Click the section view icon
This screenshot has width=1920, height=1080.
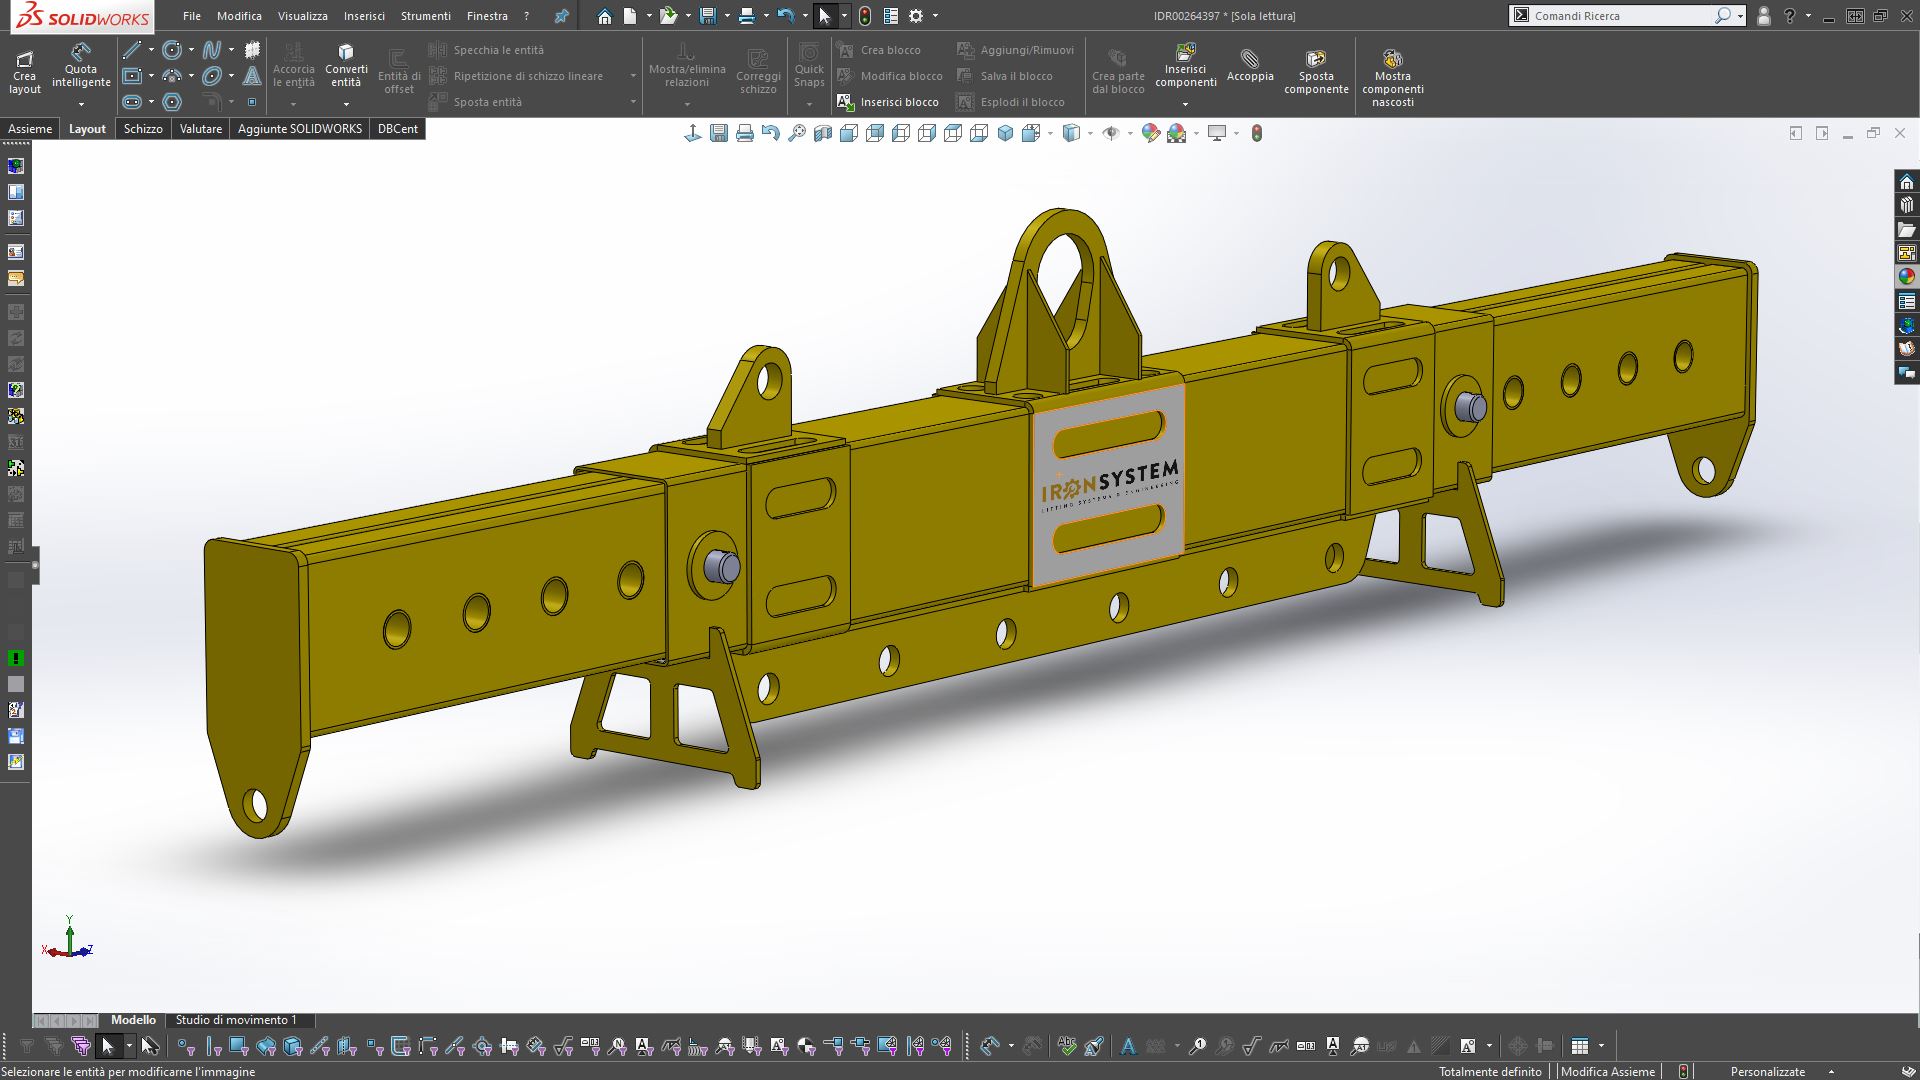pyautogui.click(x=823, y=133)
